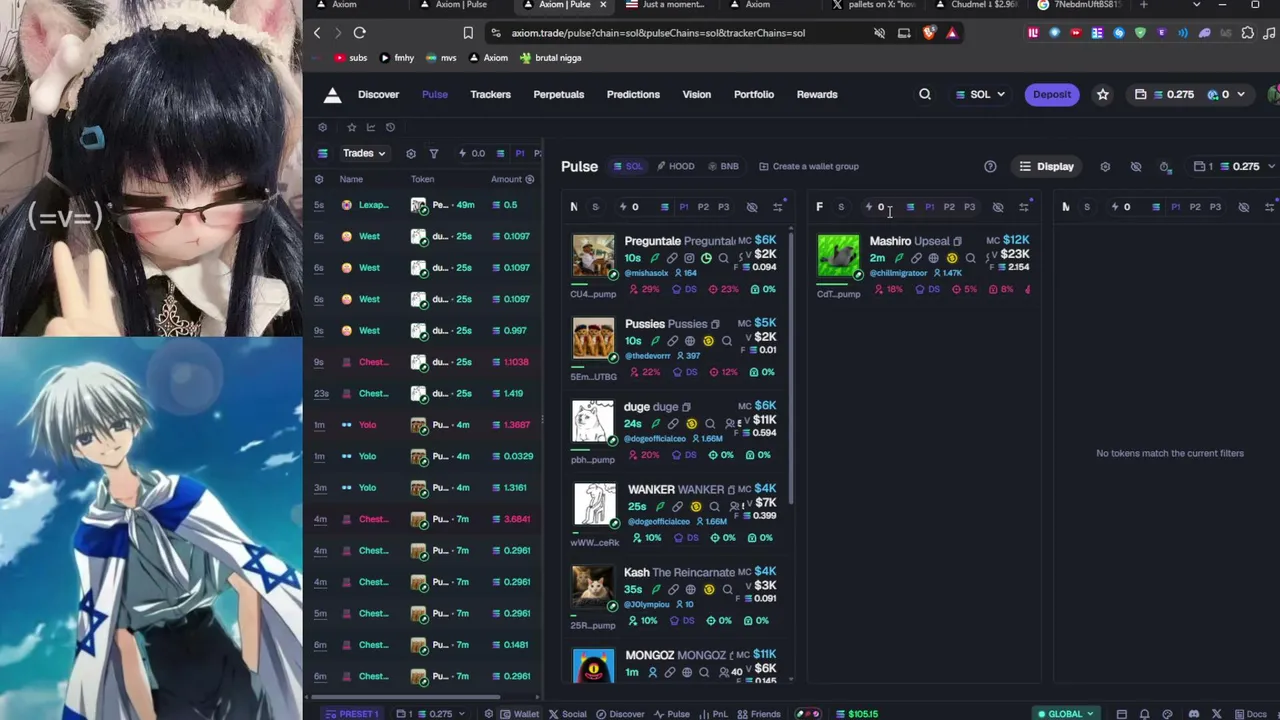
Task: Open the SOL chain selector dropdown
Action: coord(979,95)
